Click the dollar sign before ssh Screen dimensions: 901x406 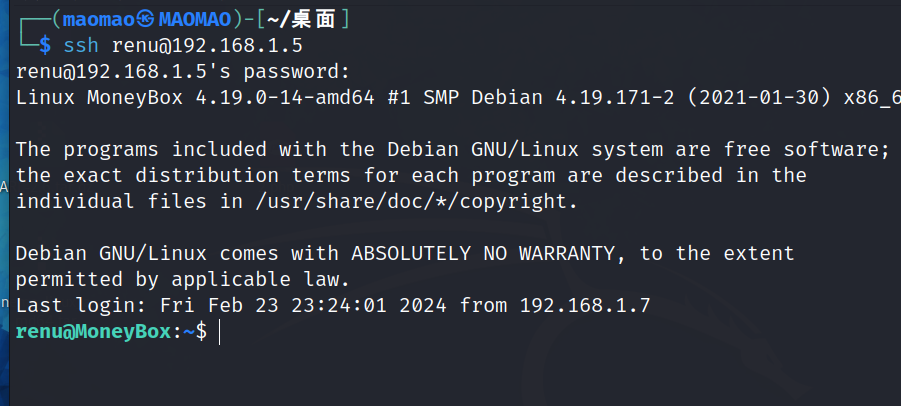click(42, 46)
